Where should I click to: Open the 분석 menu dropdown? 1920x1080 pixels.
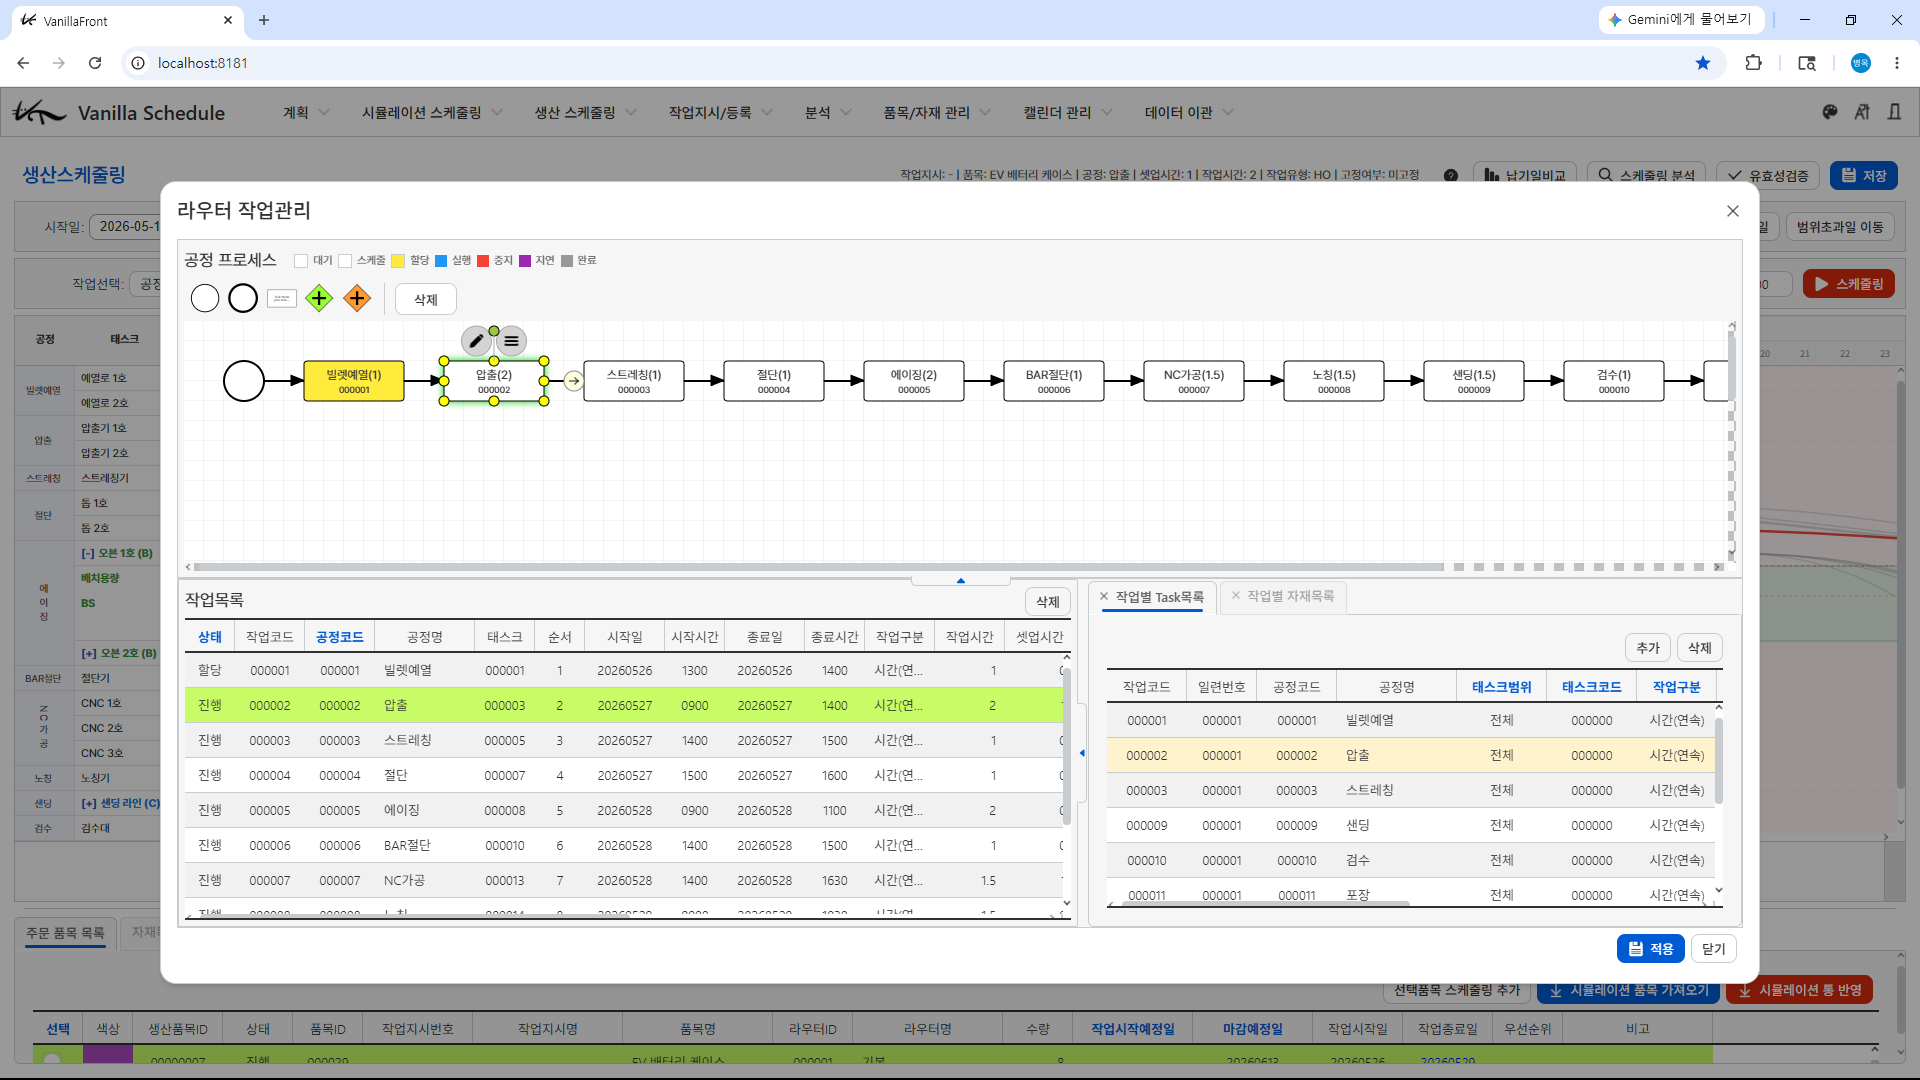coord(828,113)
